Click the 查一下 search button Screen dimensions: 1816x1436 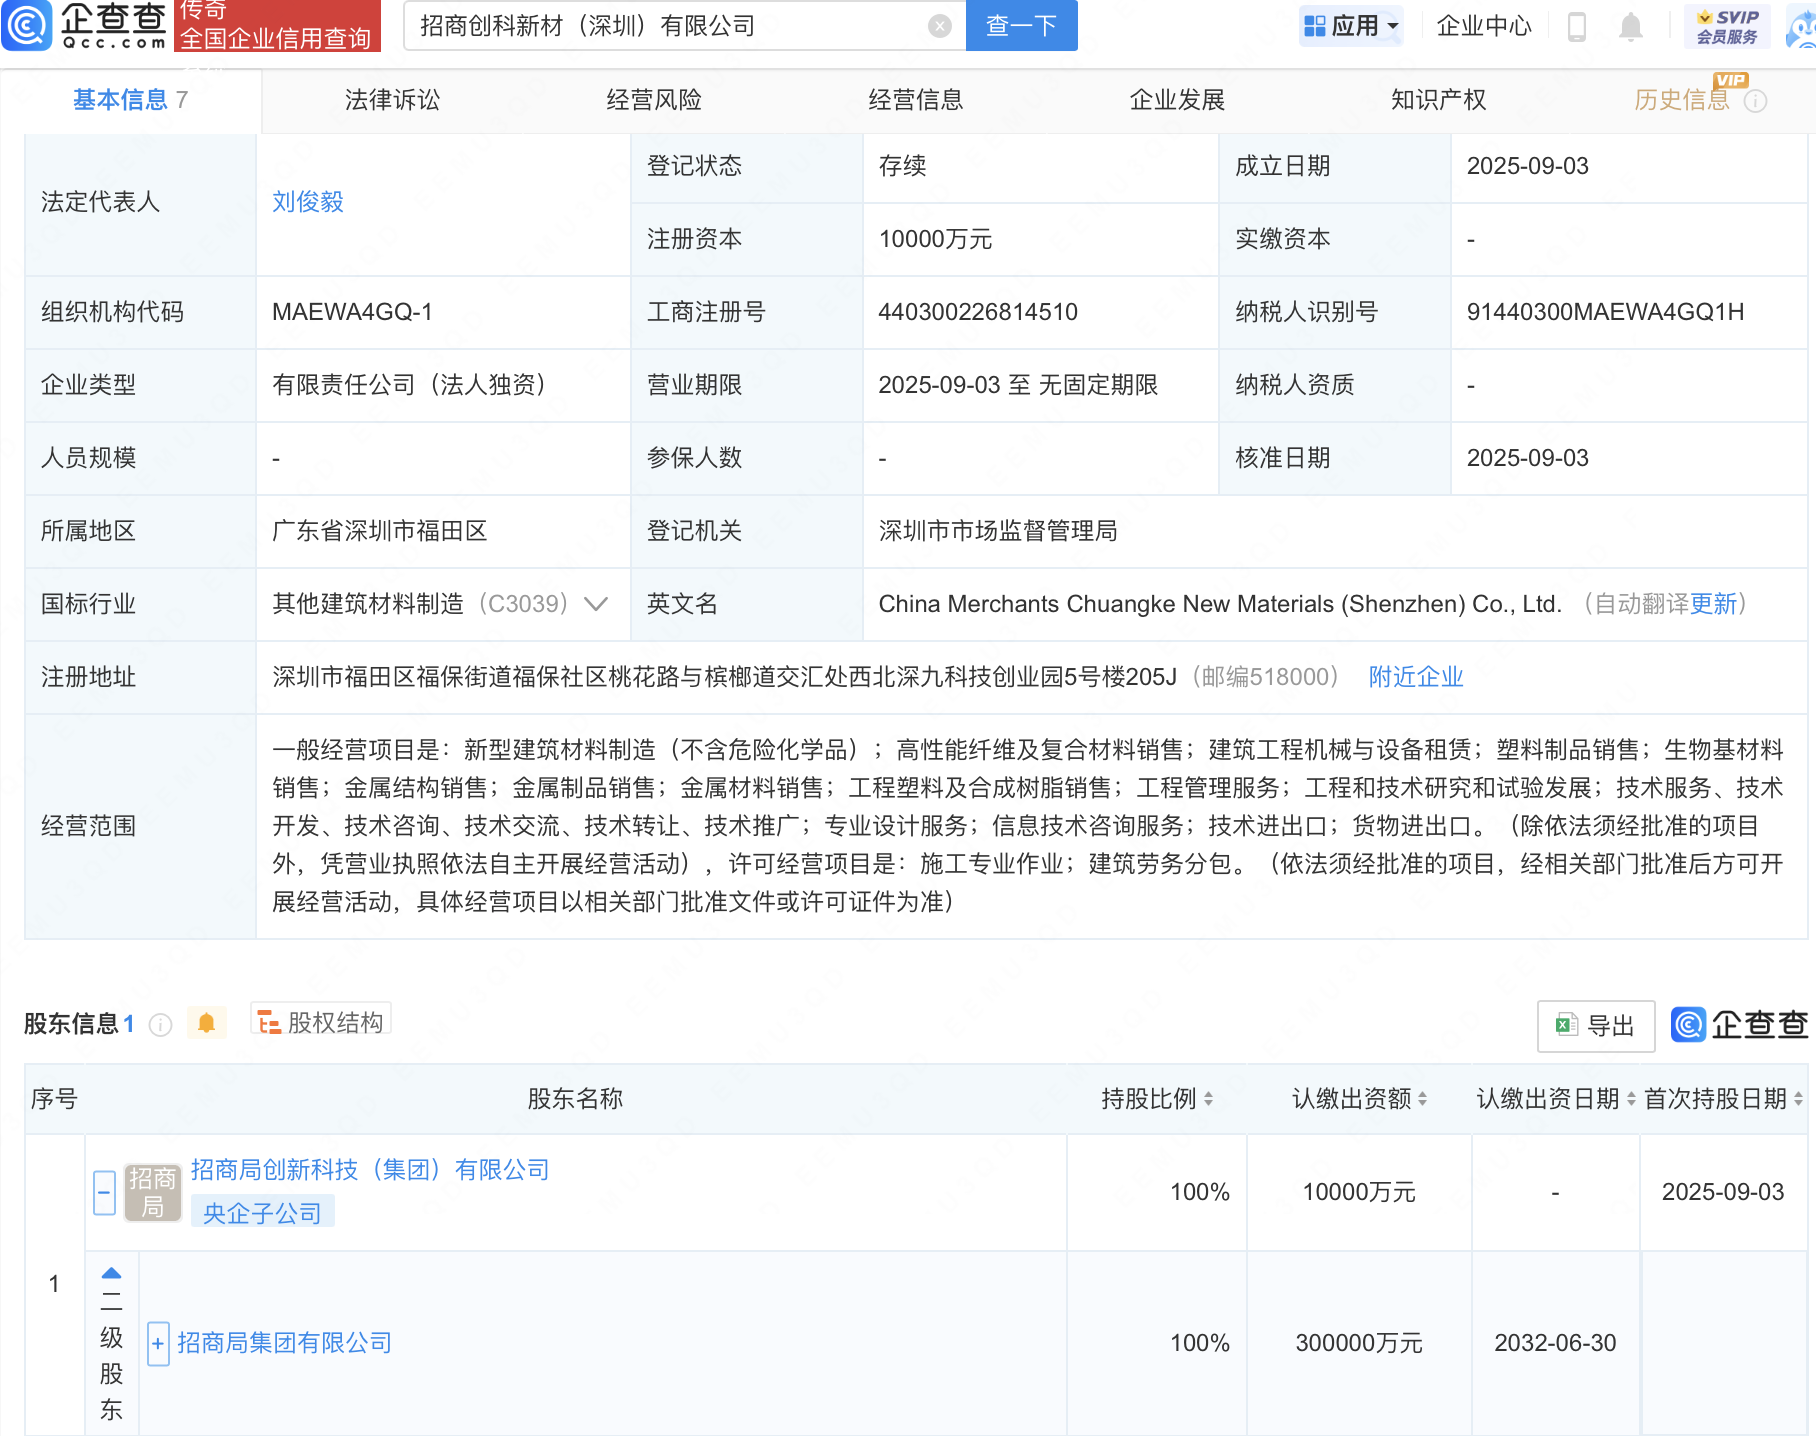(1021, 26)
